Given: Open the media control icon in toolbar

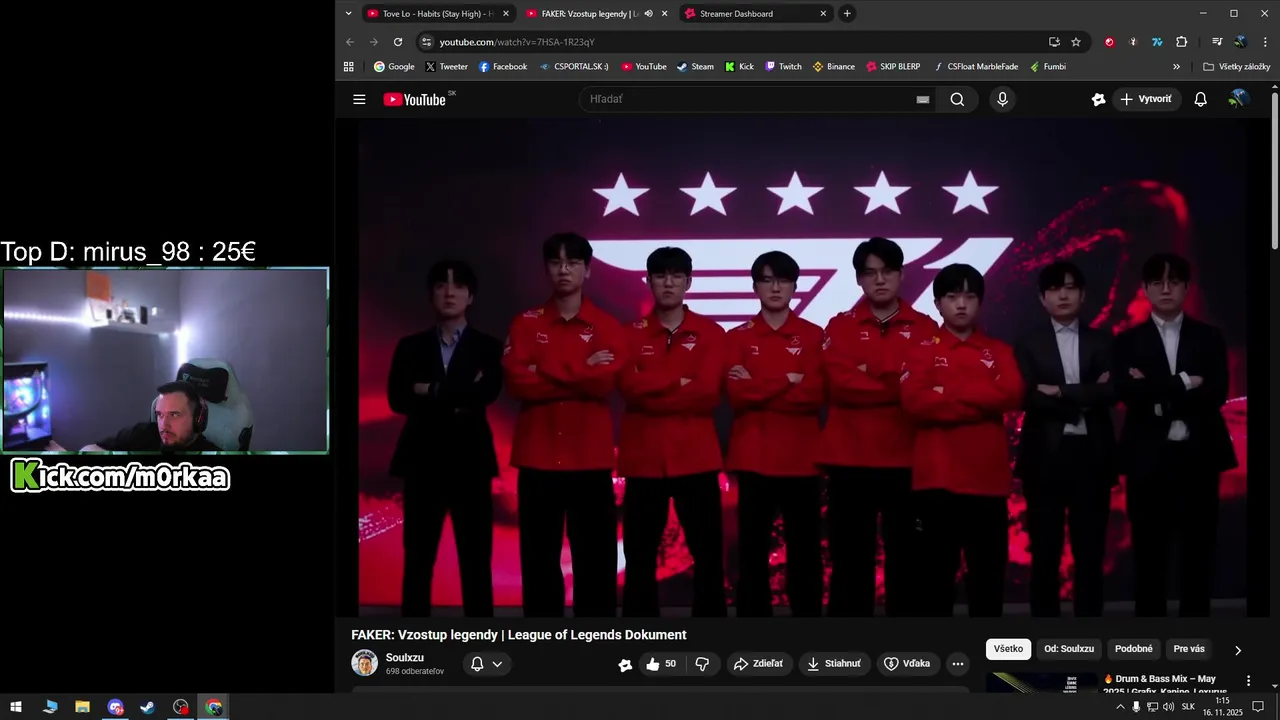Looking at the screenshot, I should click(1217, 42).
